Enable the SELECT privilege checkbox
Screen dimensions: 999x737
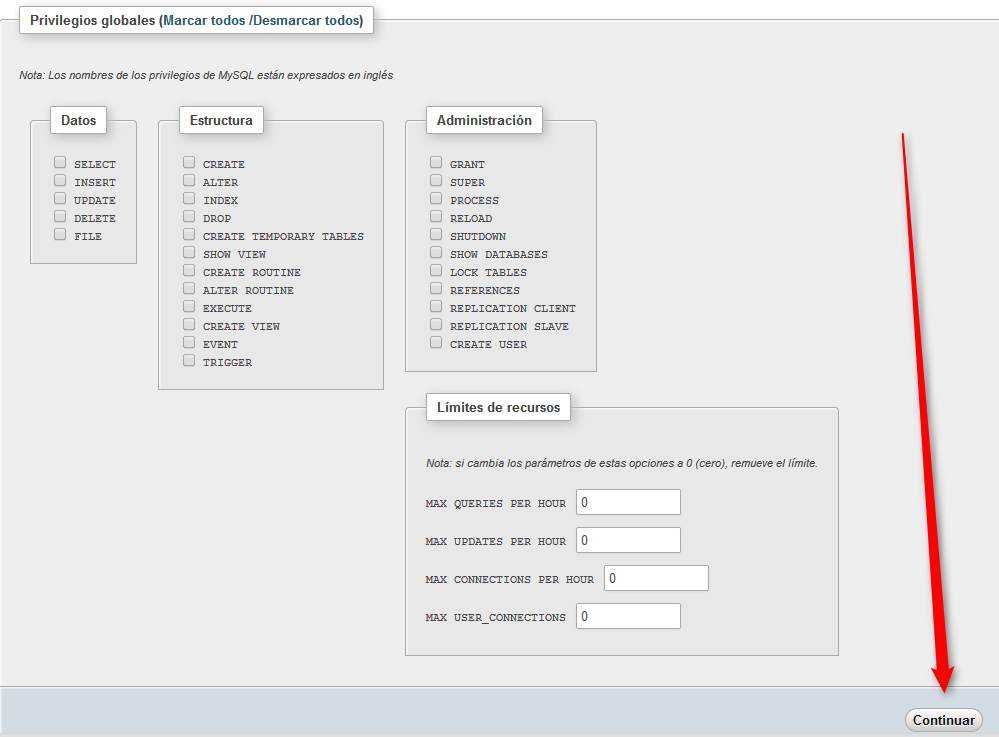point(61,163)
